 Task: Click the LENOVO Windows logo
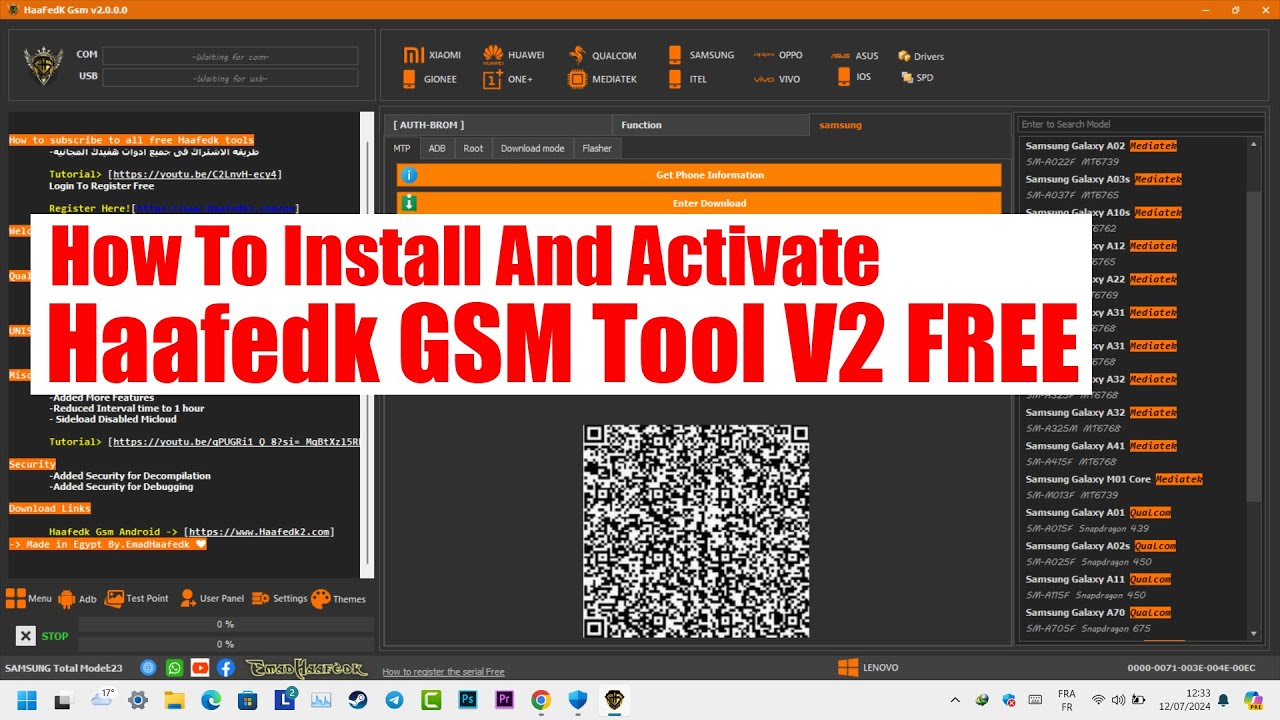coord(848,667)
